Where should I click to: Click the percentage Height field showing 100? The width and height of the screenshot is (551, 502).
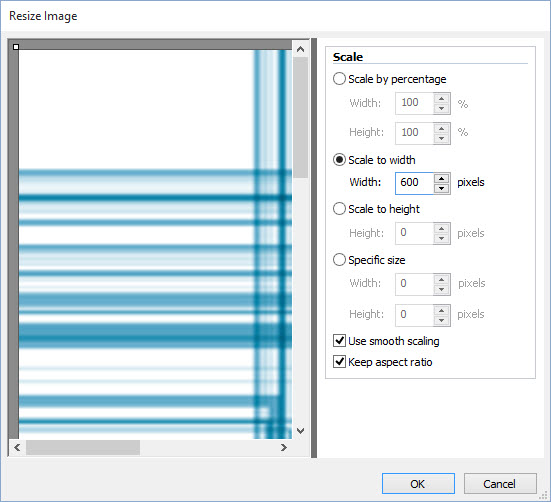414,133
